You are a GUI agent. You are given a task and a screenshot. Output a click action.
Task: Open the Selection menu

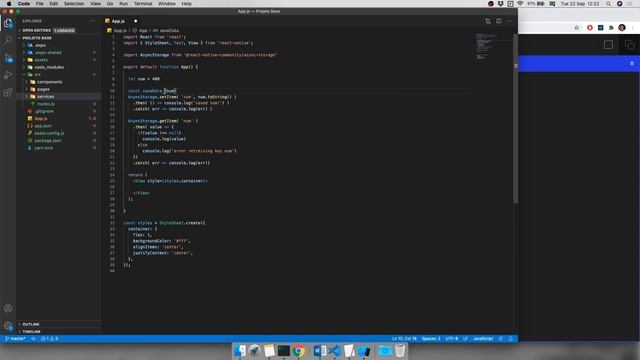(x=73, y=4)
